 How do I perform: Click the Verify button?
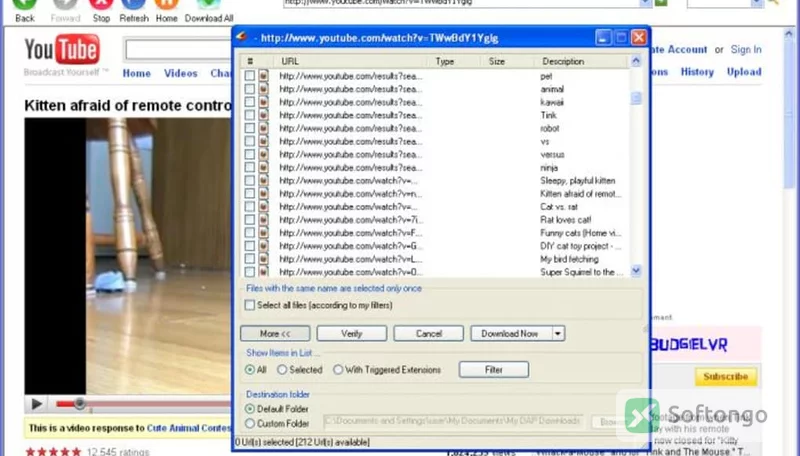coord(352,334)
